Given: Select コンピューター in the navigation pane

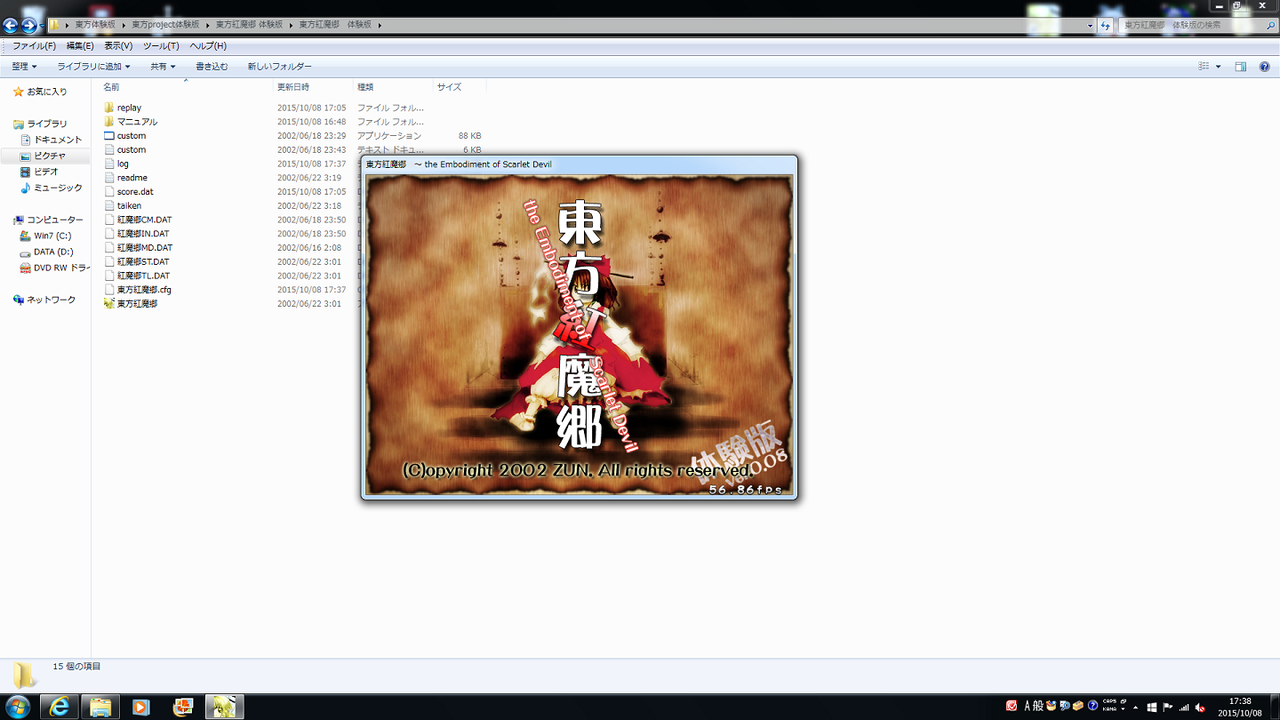Looking at the screenshot, I should [55, 219].
